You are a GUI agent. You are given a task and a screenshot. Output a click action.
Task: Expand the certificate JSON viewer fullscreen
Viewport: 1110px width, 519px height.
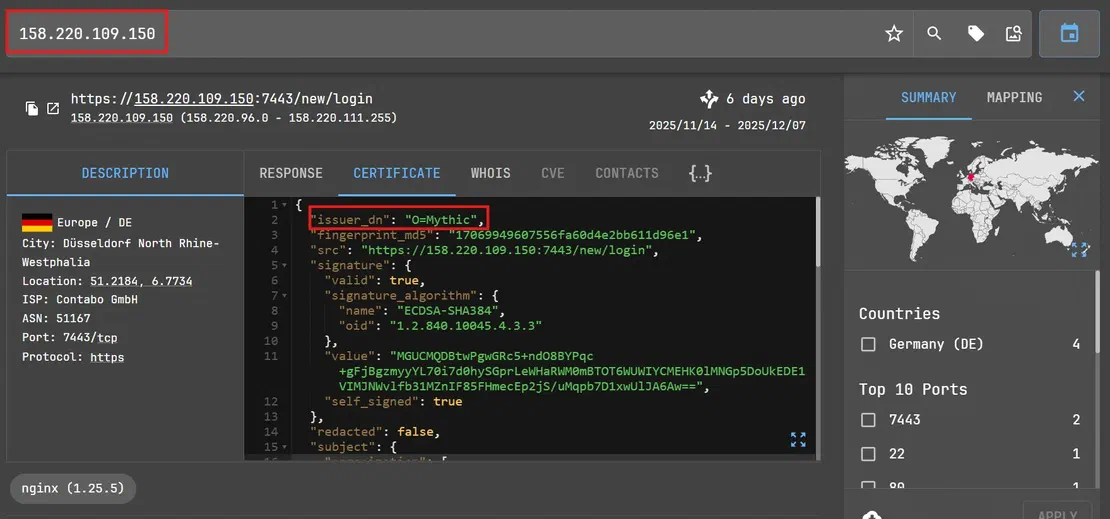798,439
